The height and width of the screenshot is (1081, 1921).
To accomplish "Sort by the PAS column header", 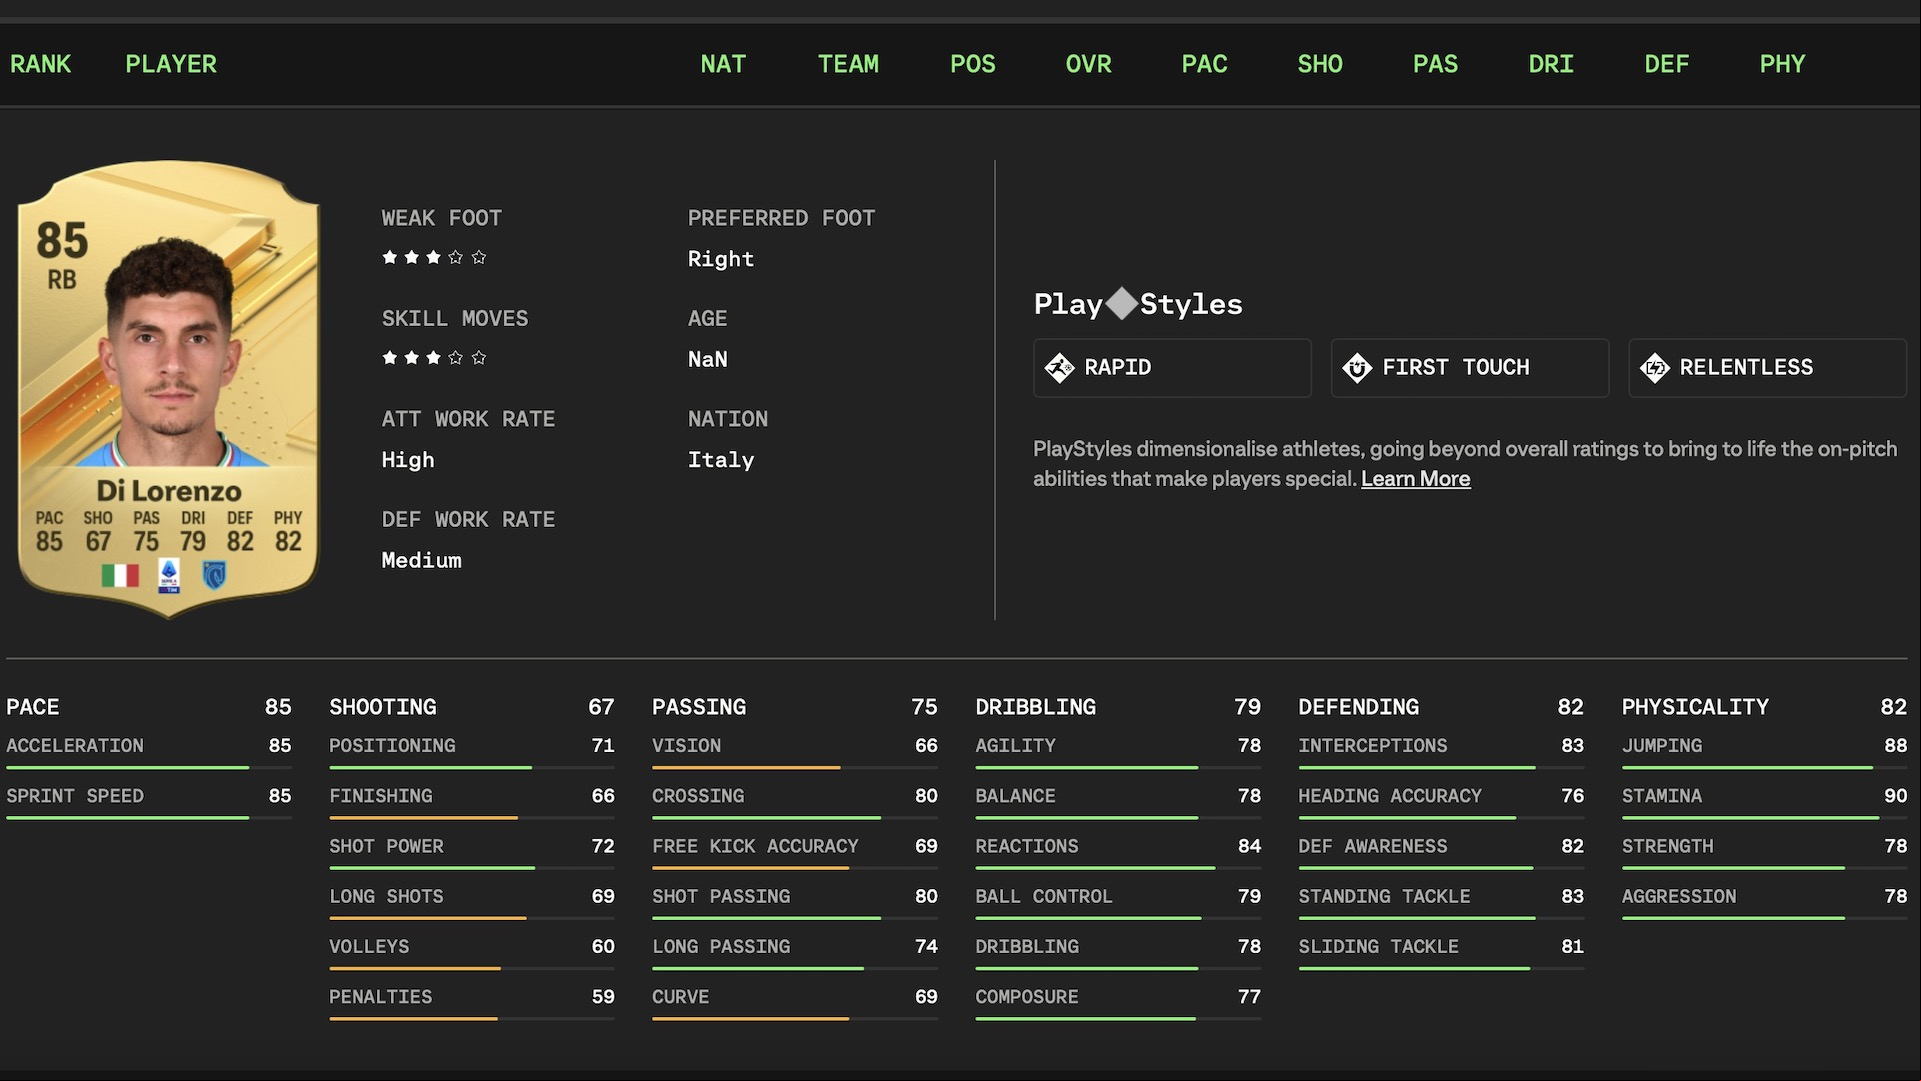I will tap(1435, 64).
